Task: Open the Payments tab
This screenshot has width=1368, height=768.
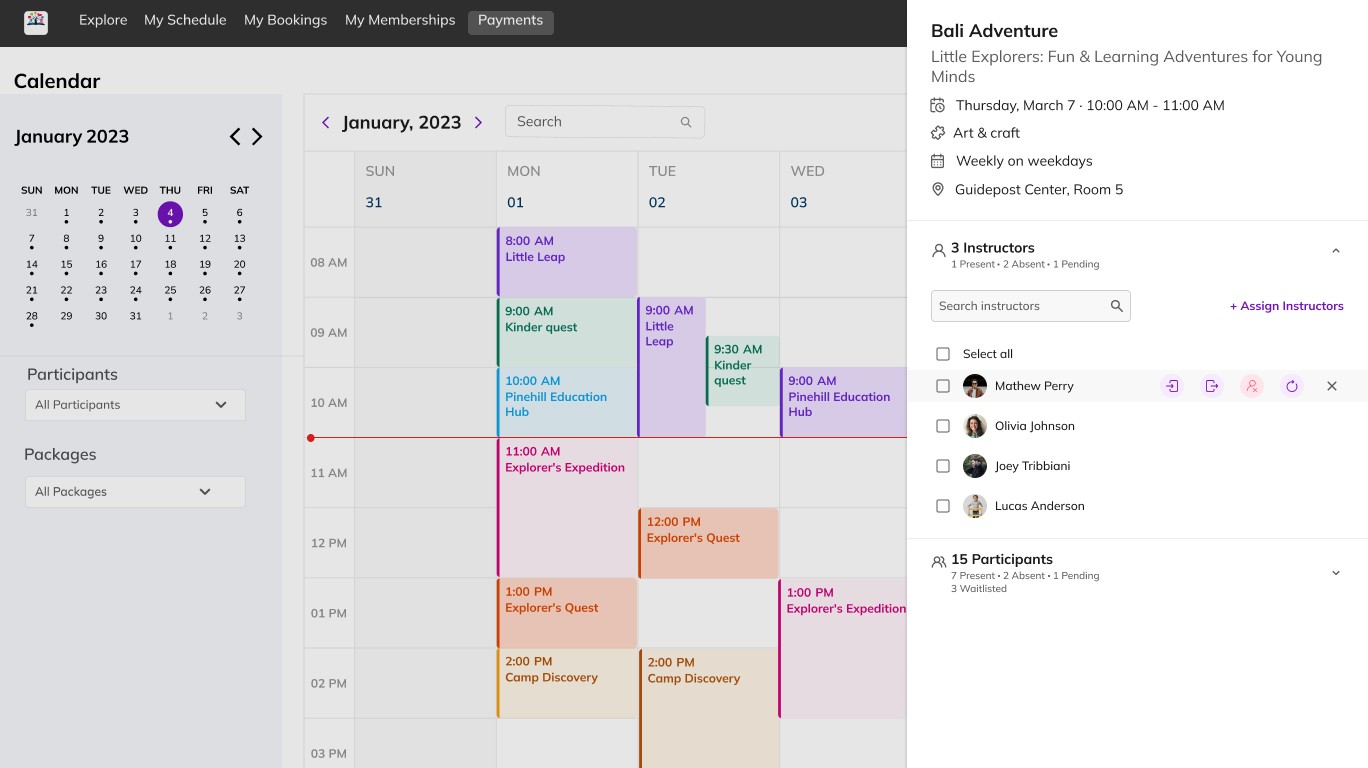Action: tap(511, 22)
